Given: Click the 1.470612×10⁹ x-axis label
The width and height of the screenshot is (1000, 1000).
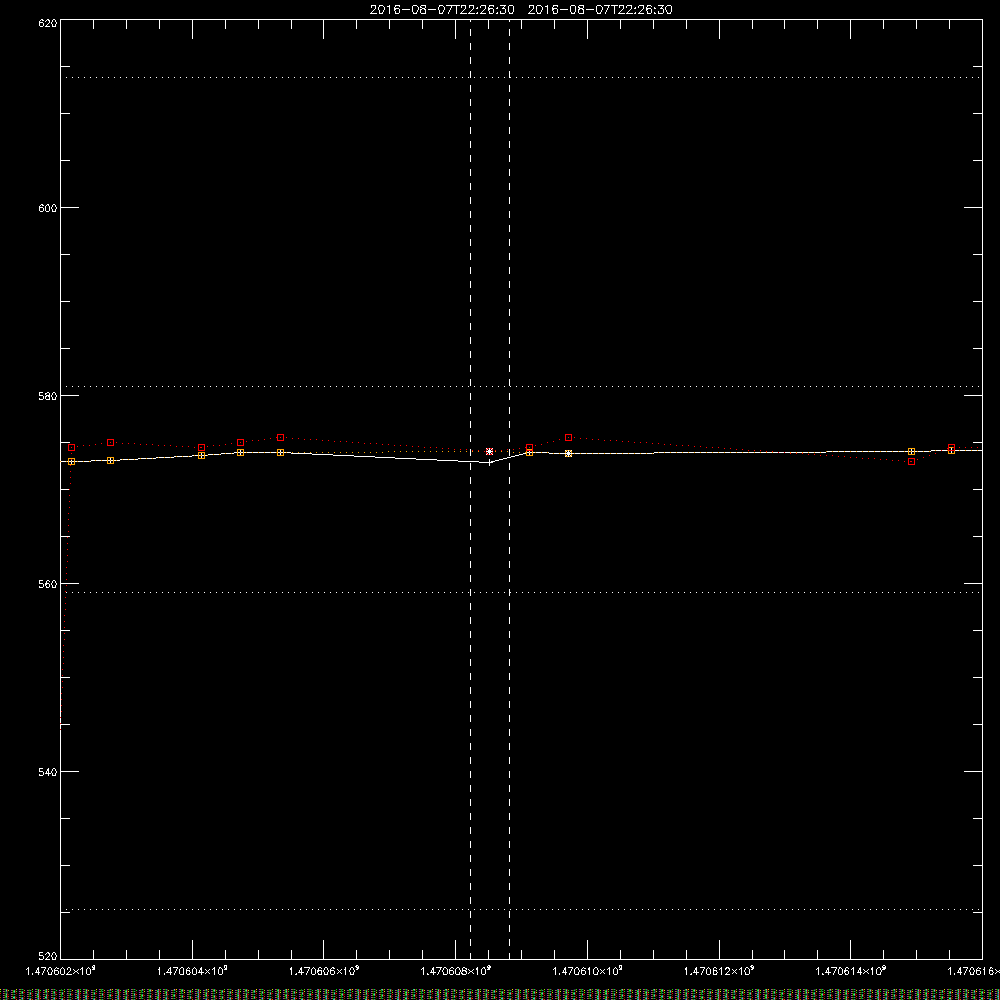Looking at the screenshot, I should (x=719, y=971).
